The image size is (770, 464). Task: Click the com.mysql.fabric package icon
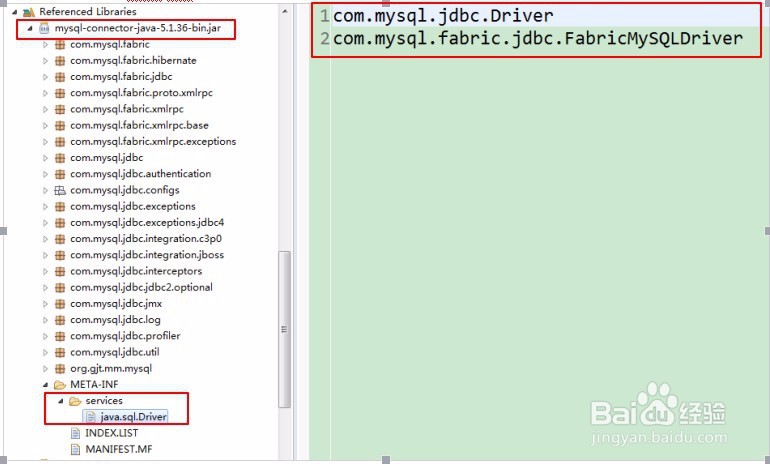[60, 45]
